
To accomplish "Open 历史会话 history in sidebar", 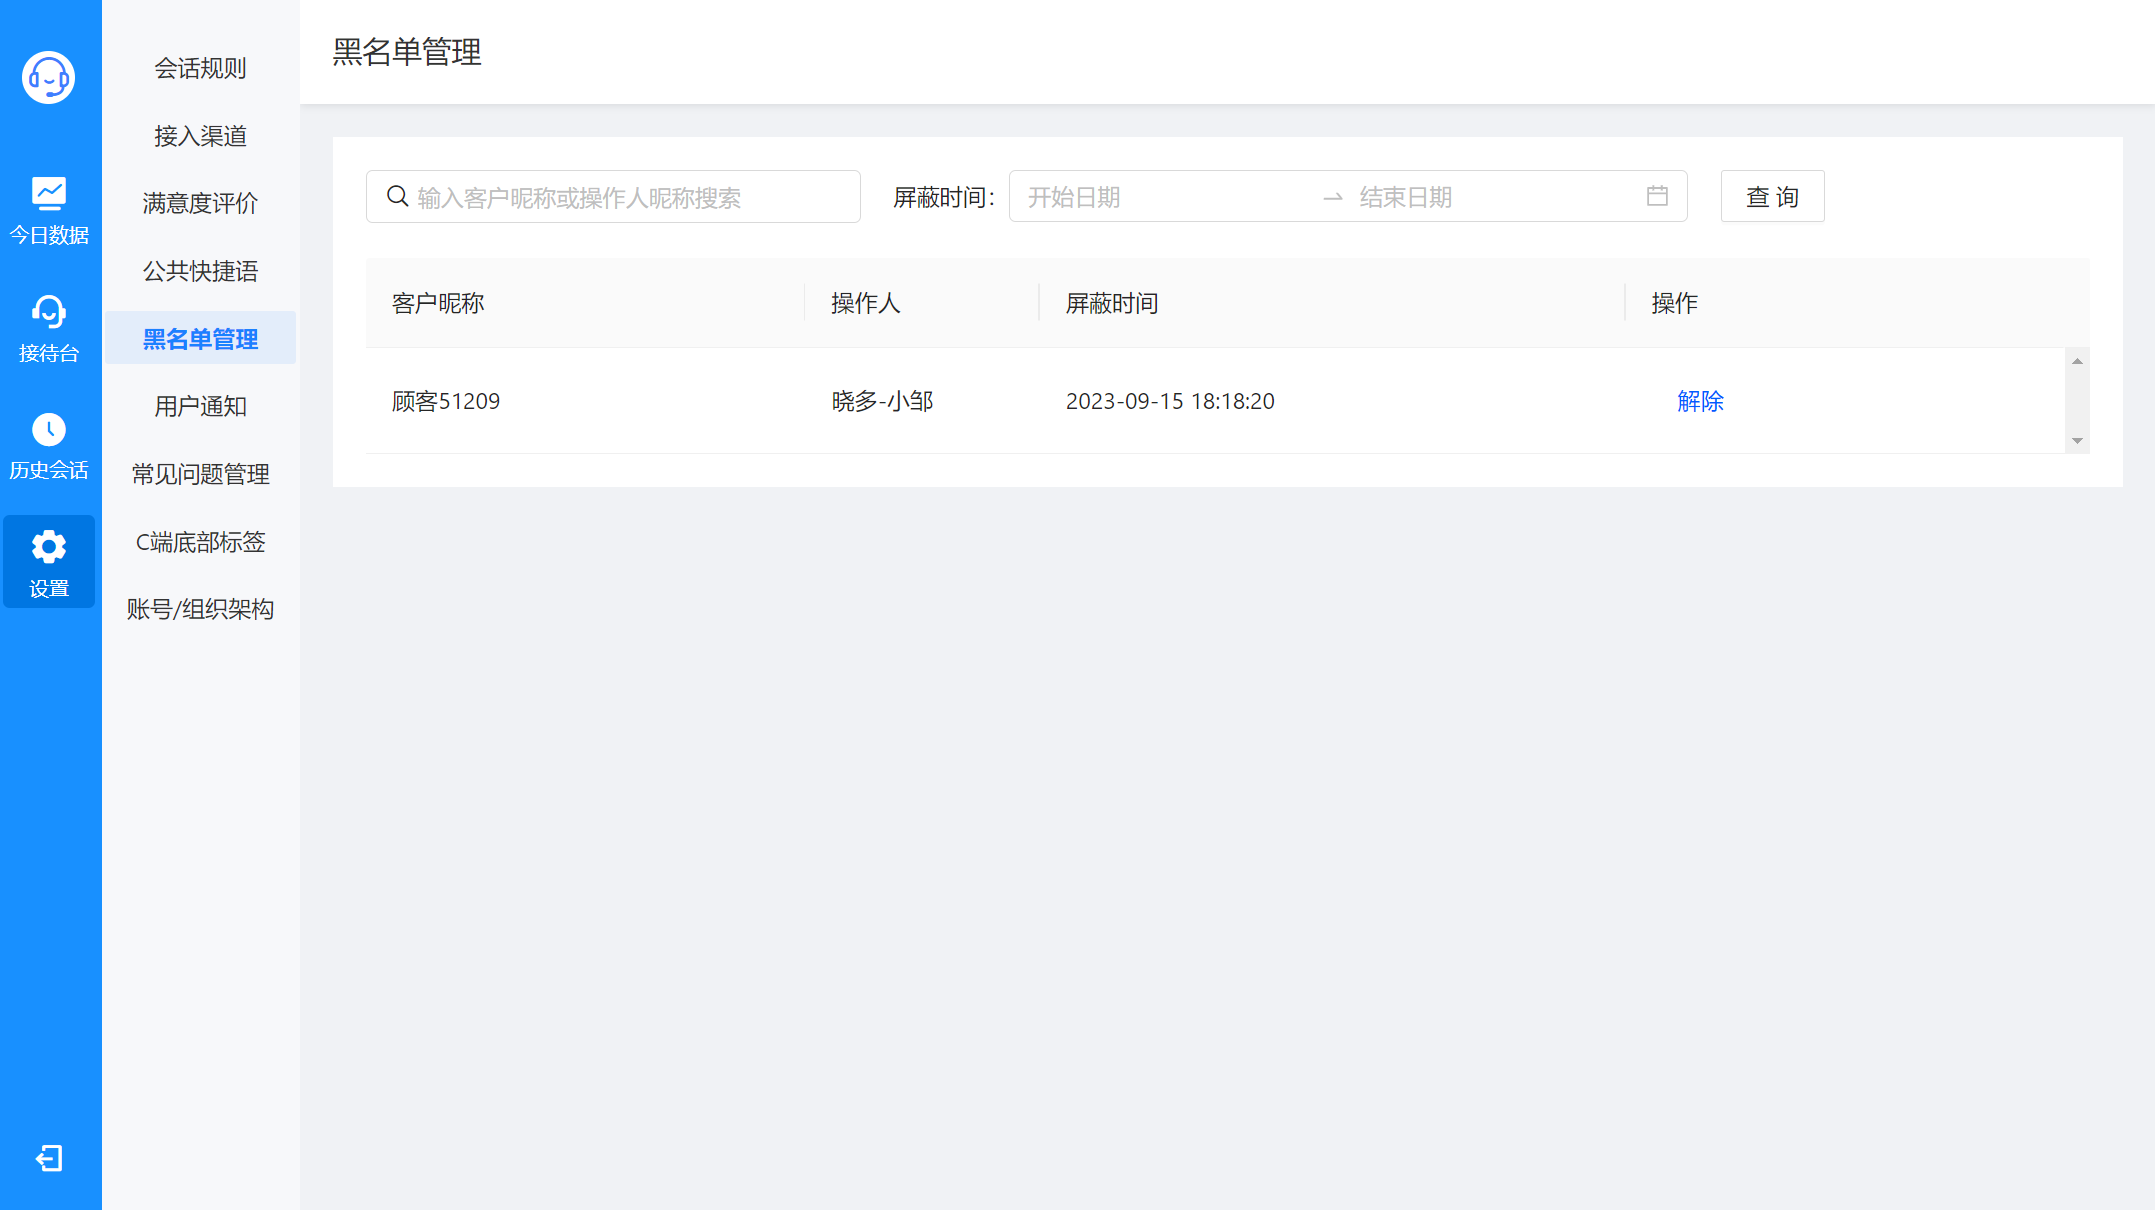I will tap(49, 446).
